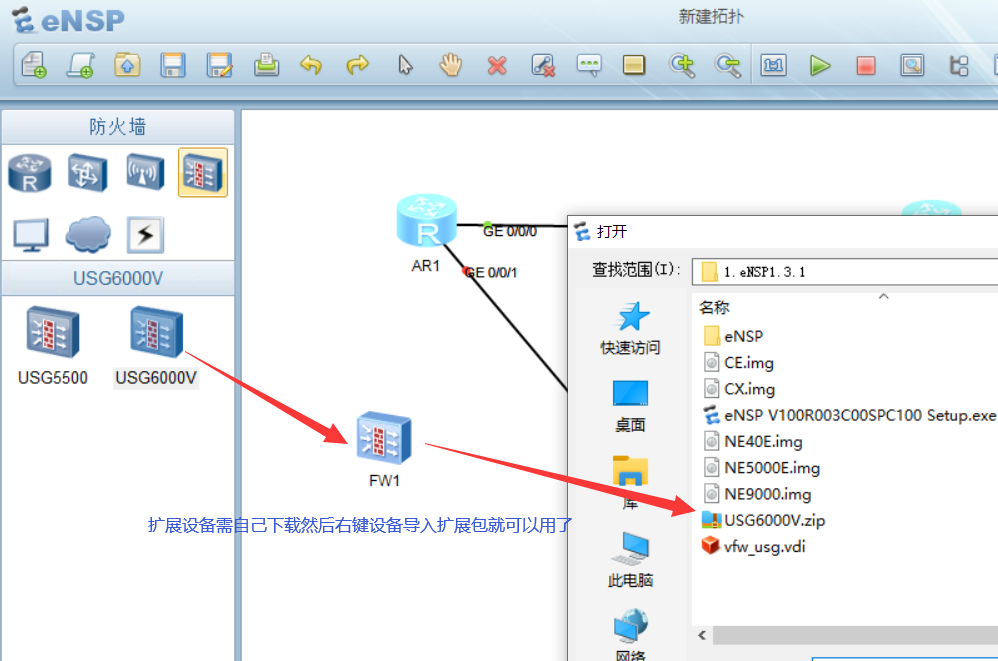Viewport: 998px width, 661px height.
Task: Click the data capture icon
Action: (911, 65)
